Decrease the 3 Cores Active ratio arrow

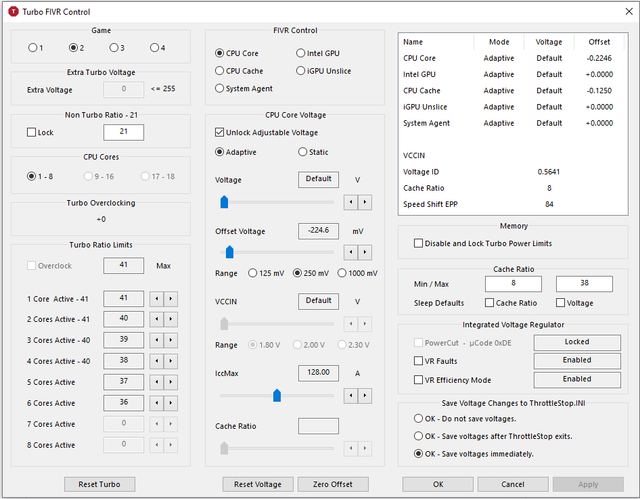click(156, 340)
